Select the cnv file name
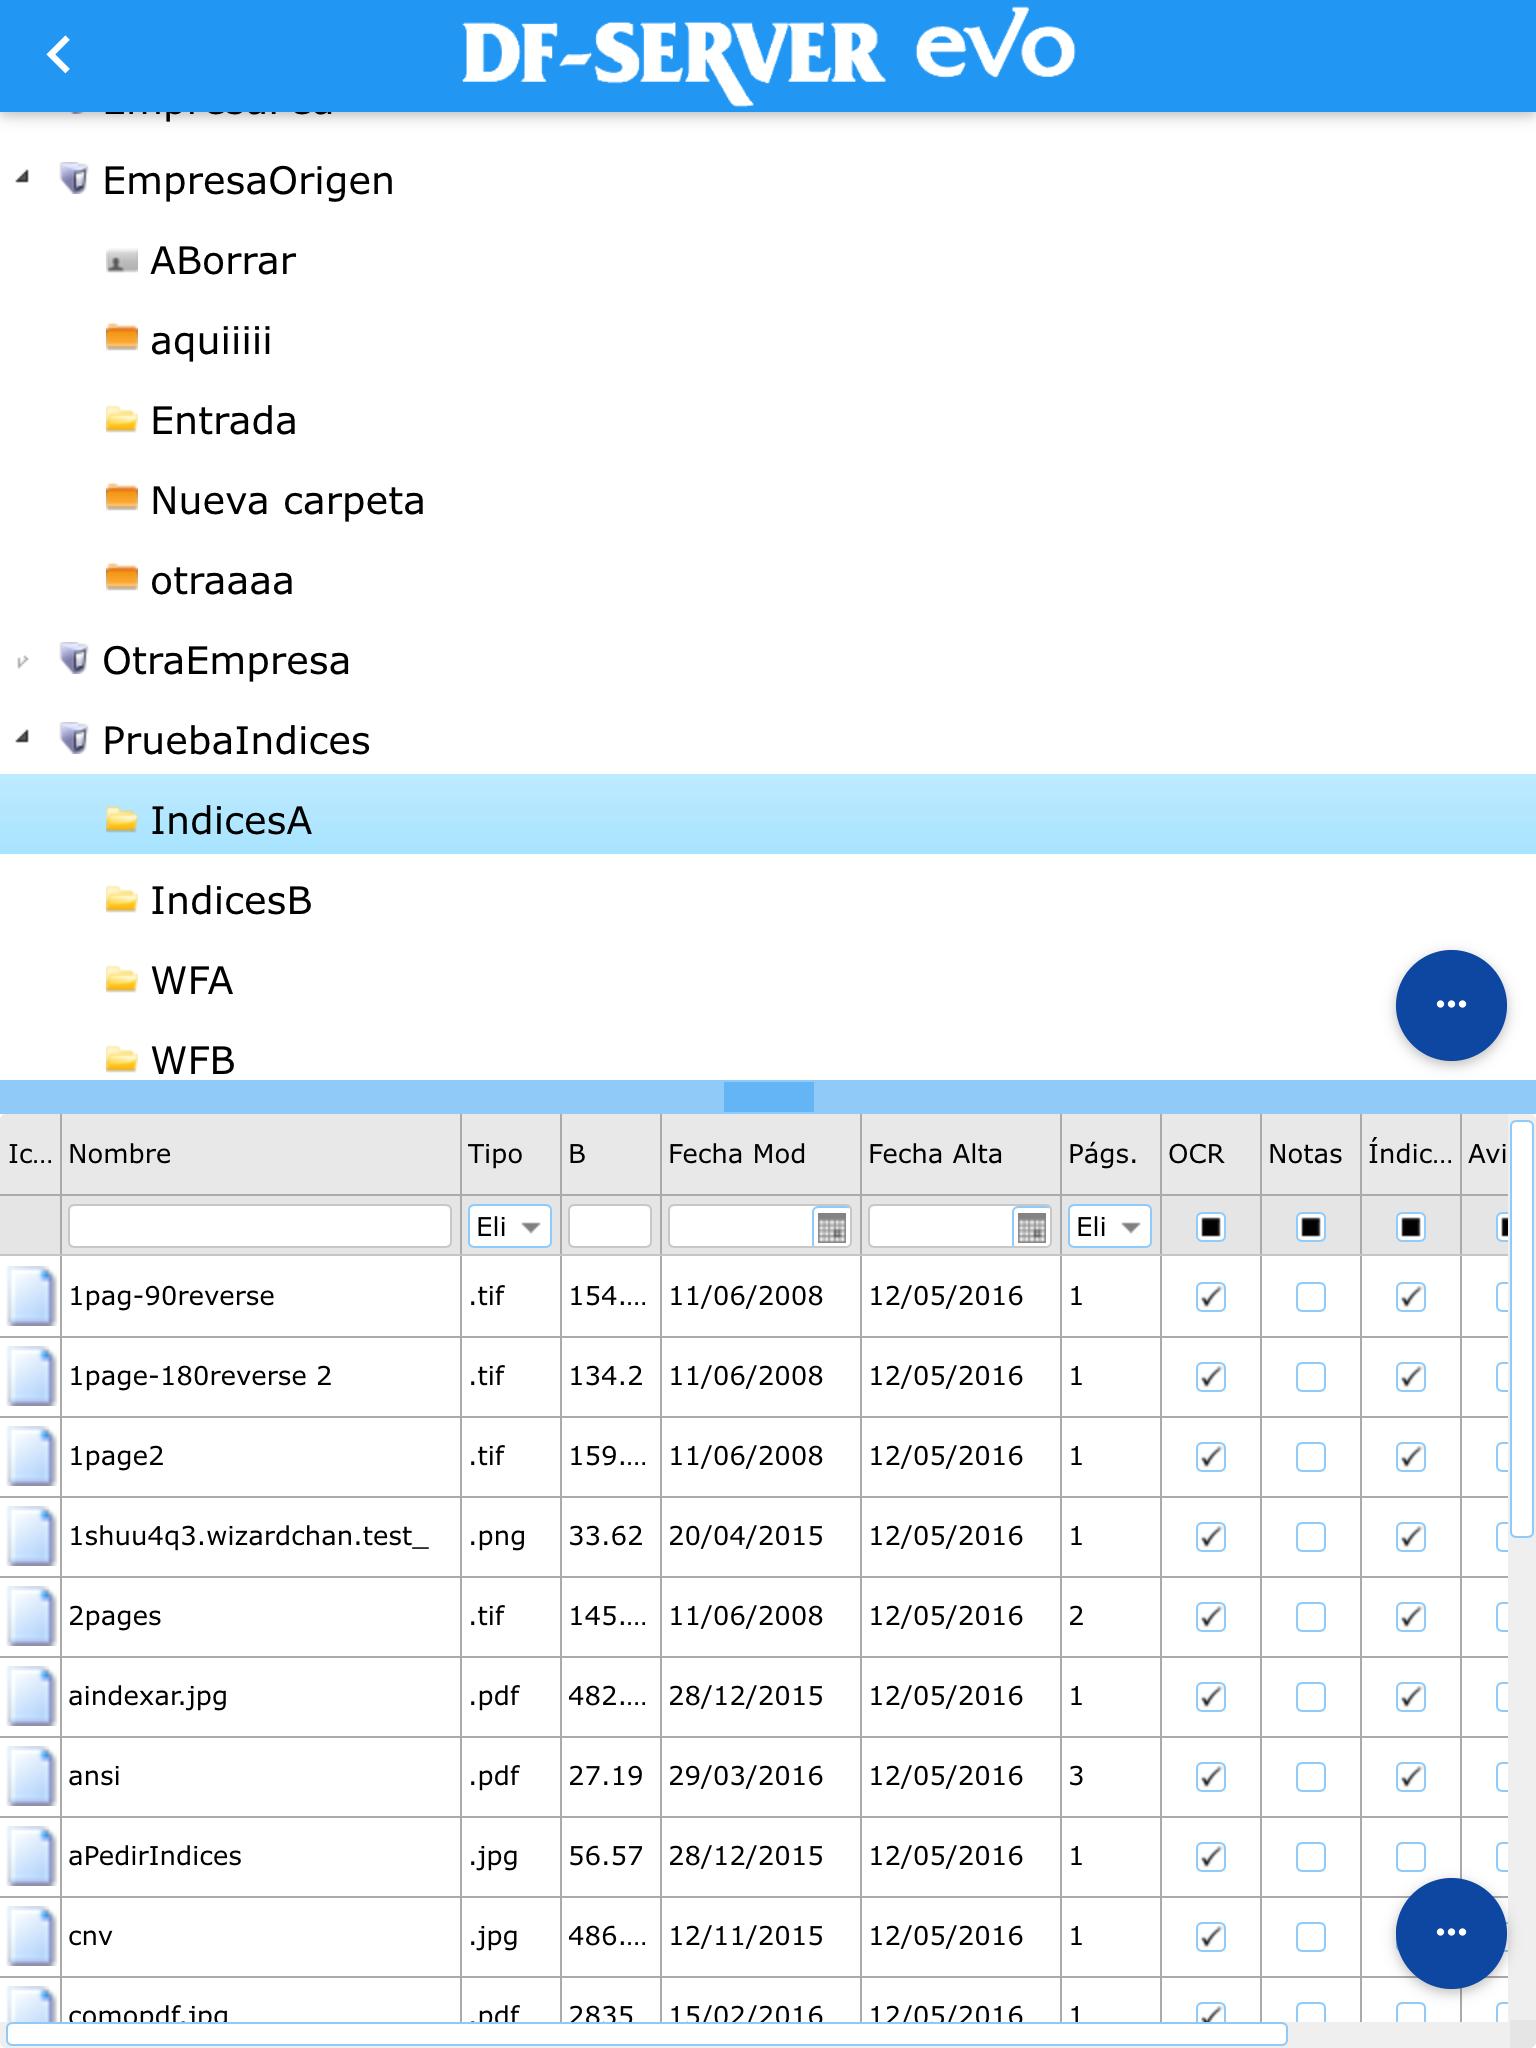Screen dimensions: 1536x2048 click(x=90, y=1936)
